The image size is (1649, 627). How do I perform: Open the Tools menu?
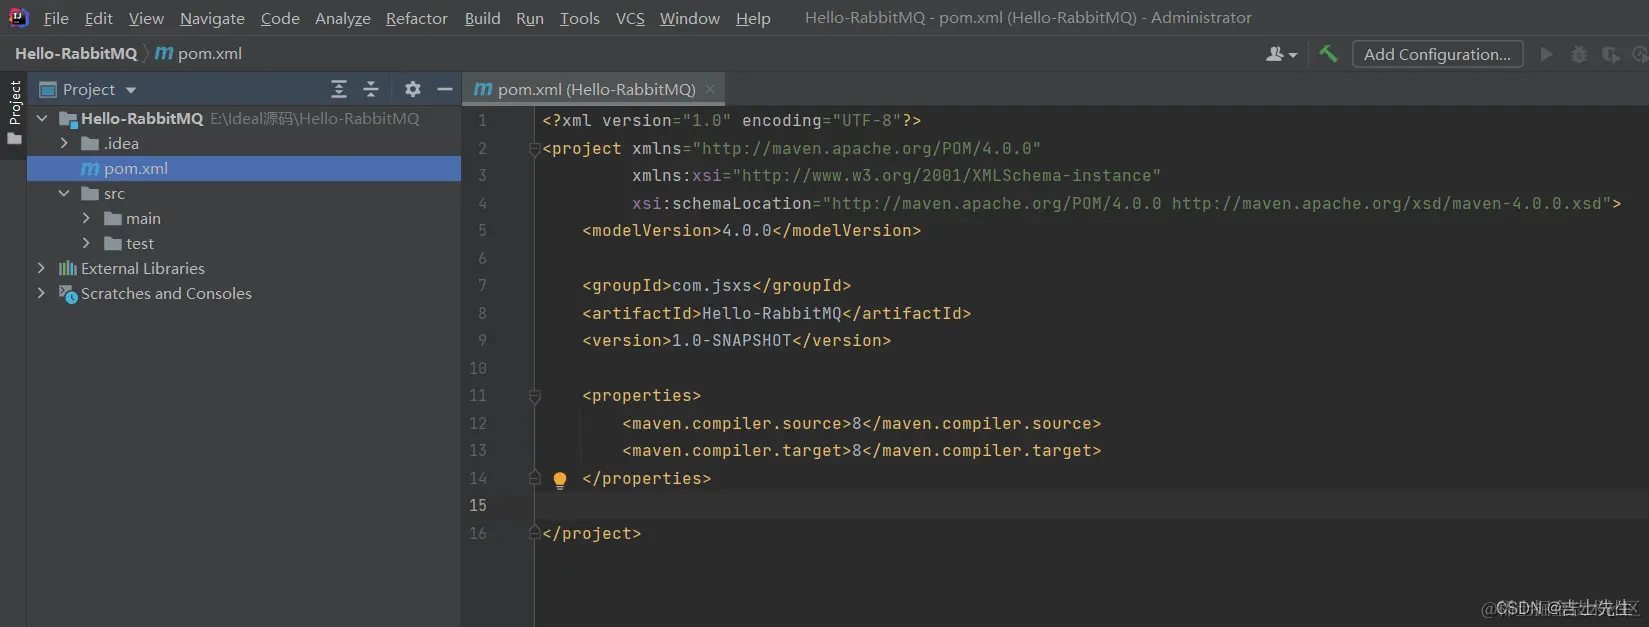tap(579, 18)
